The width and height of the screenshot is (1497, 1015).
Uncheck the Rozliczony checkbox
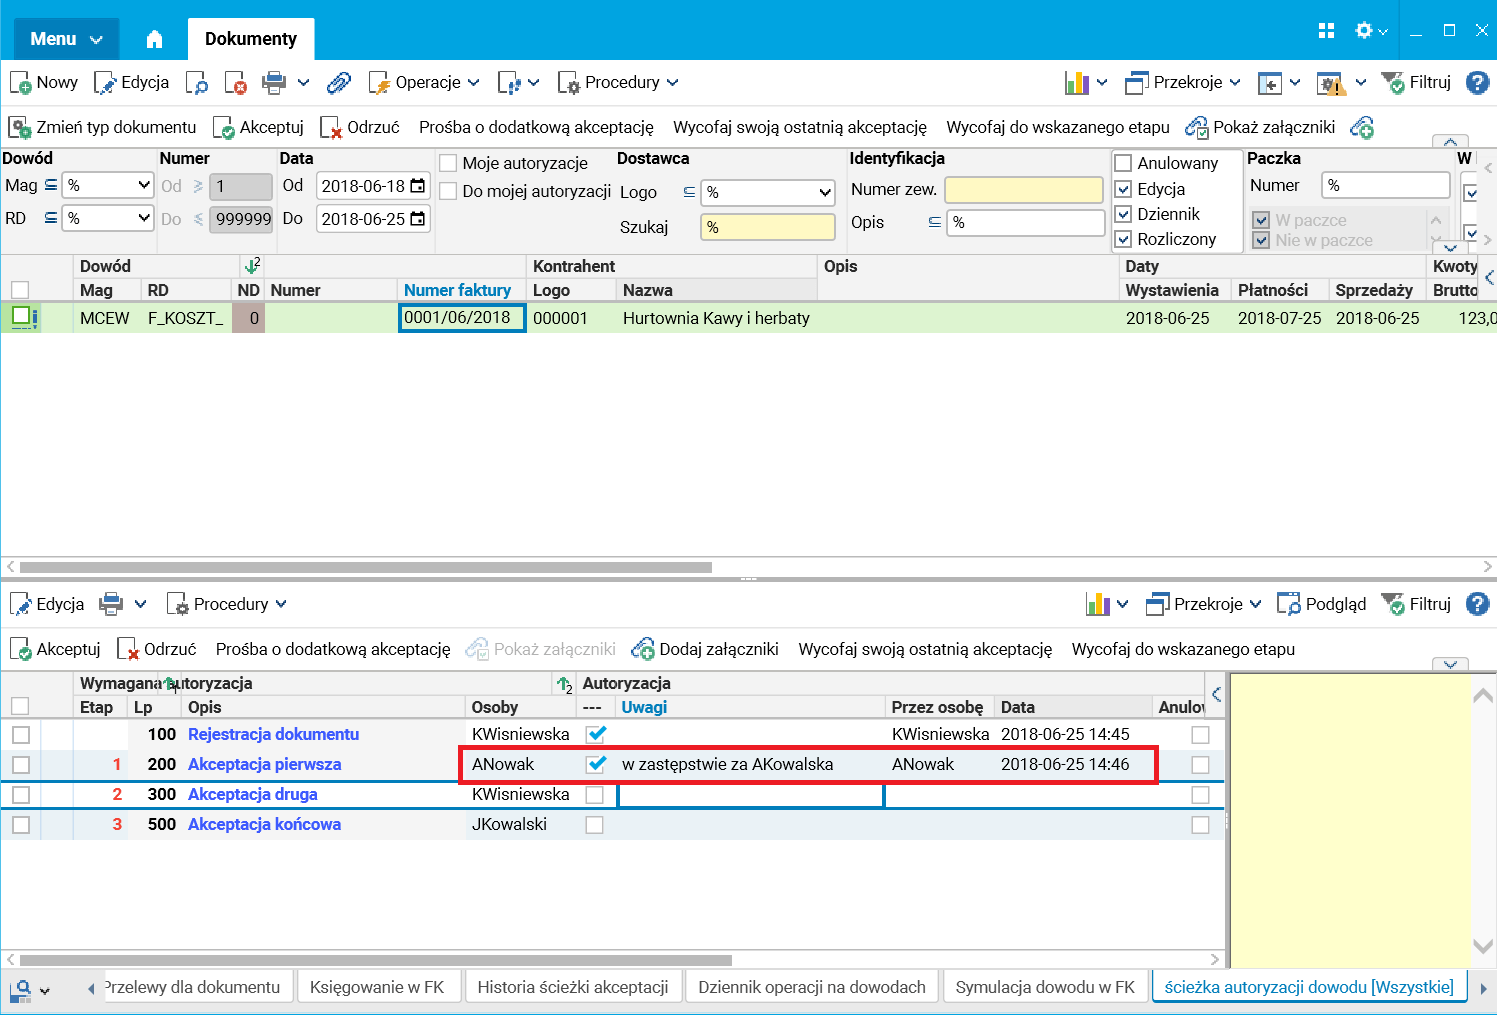click(x=1123, y=239)
